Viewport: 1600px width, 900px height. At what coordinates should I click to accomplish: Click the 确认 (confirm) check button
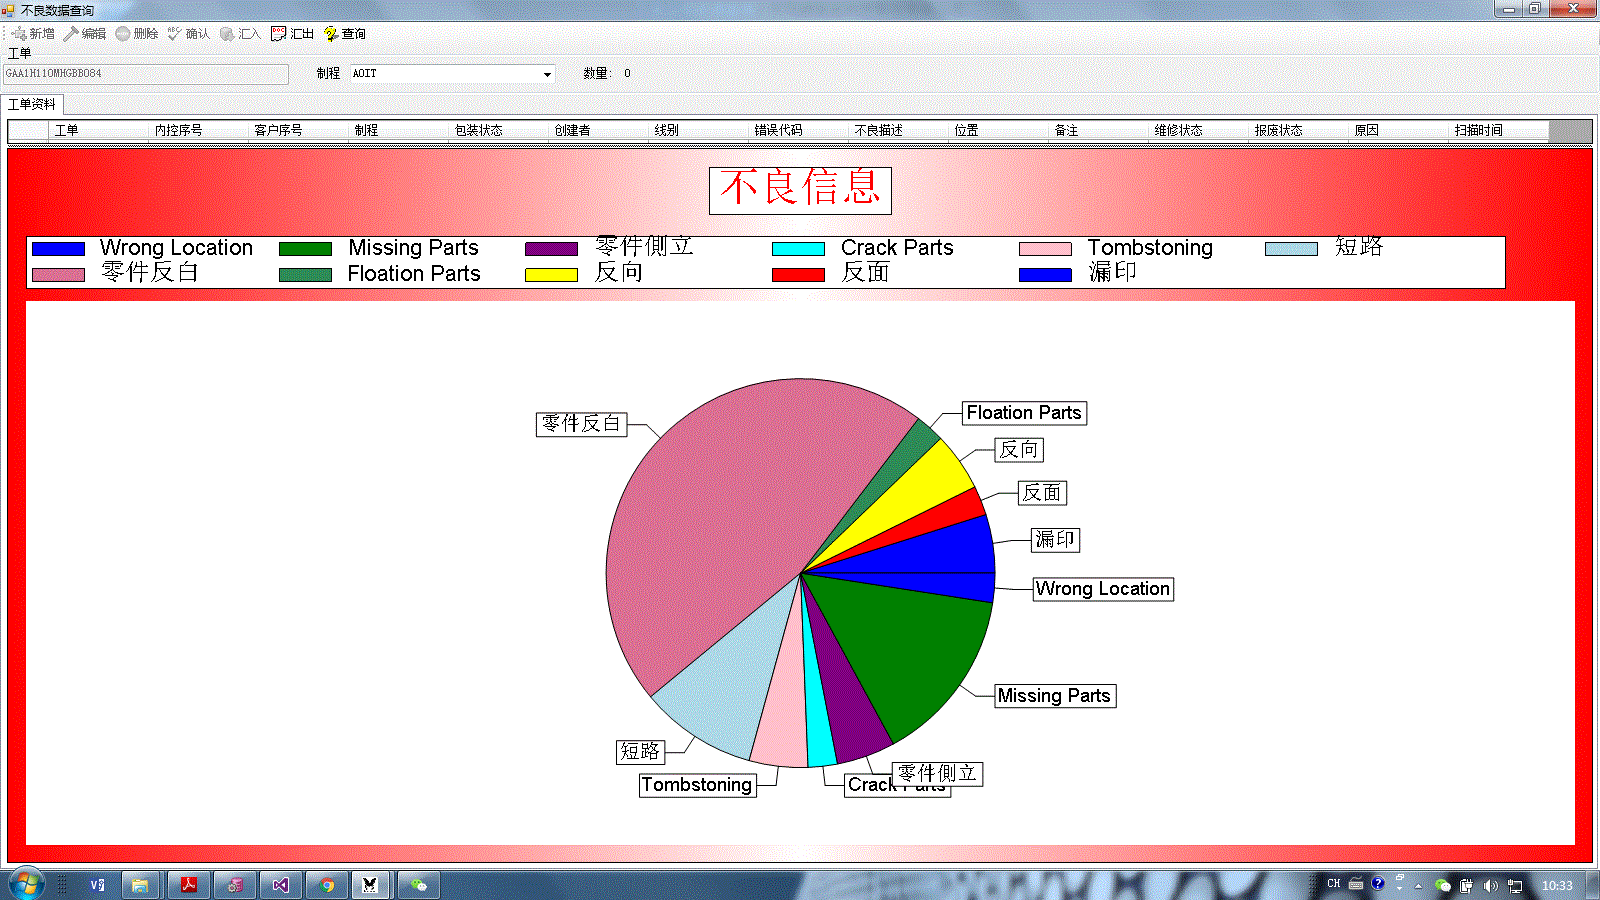point(189,34)
